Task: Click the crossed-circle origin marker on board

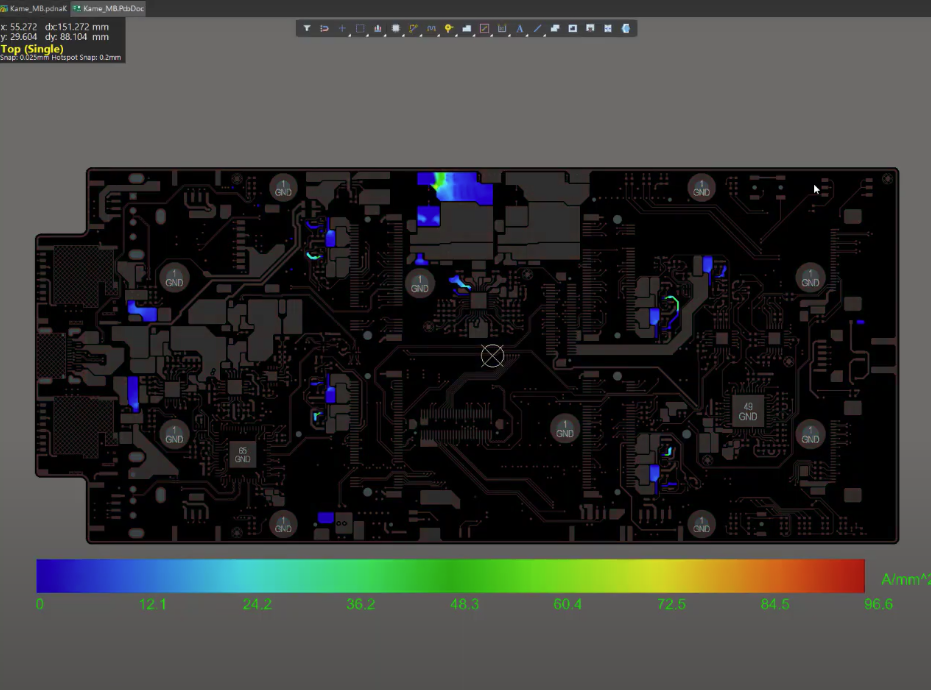Action: (x=492, y=355)
